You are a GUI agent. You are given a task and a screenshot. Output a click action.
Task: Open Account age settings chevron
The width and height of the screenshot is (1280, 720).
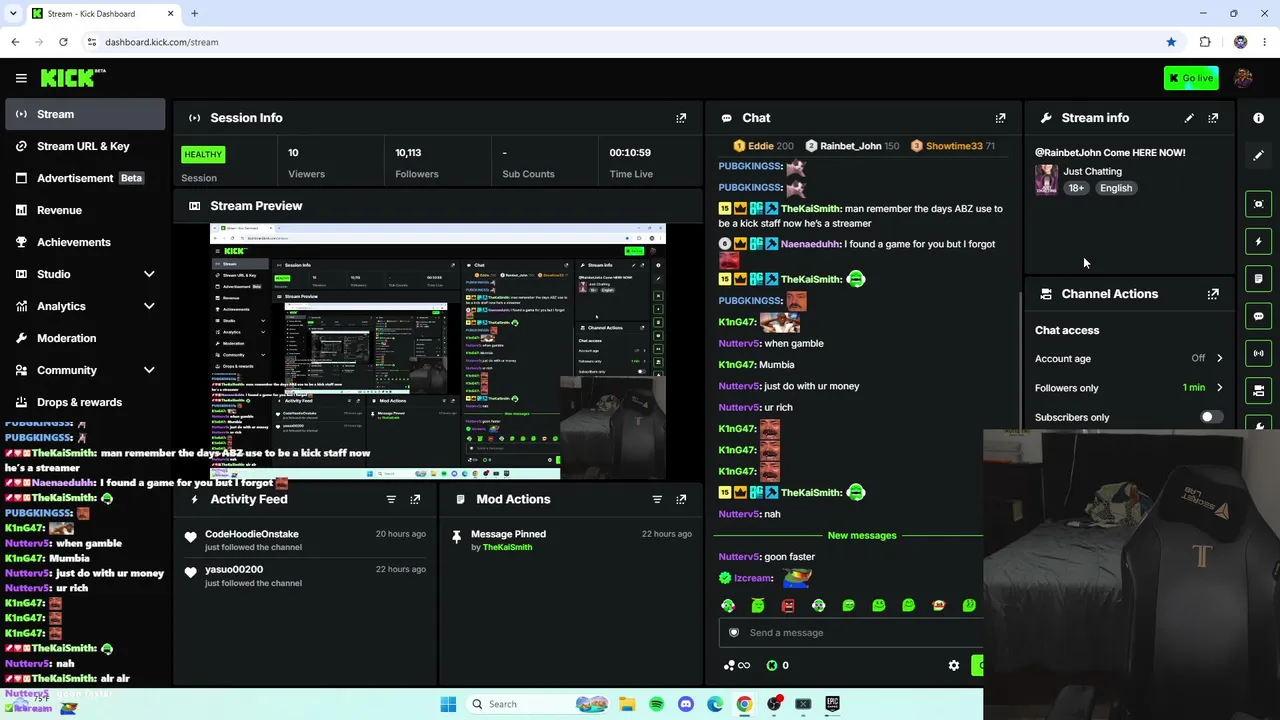1219,358
